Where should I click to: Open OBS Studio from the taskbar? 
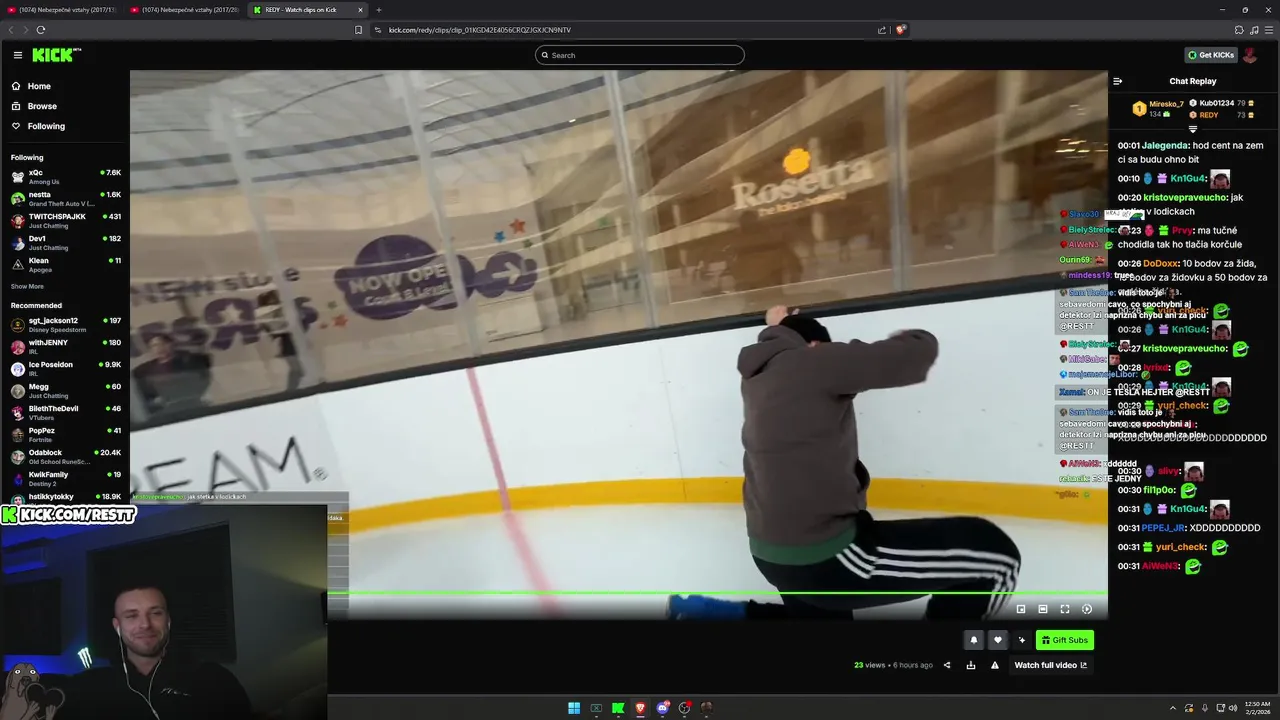684,708
